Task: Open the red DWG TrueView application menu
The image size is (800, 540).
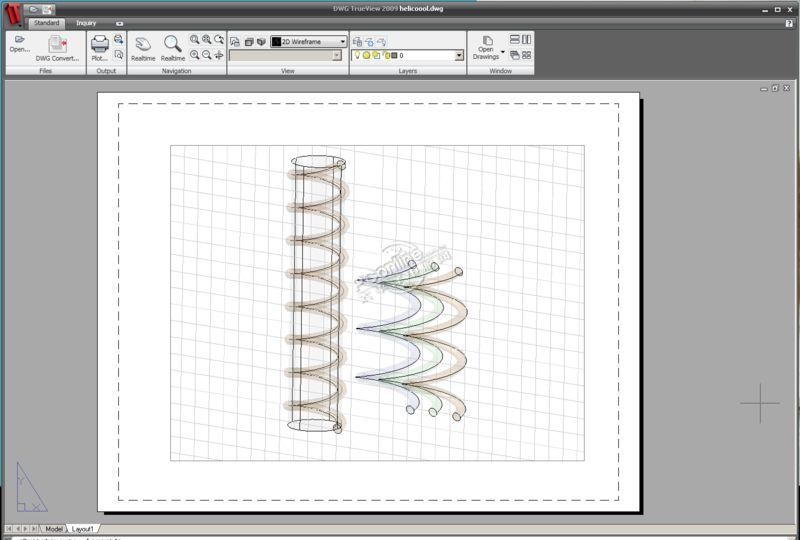Action: click(x=13, y=14)
